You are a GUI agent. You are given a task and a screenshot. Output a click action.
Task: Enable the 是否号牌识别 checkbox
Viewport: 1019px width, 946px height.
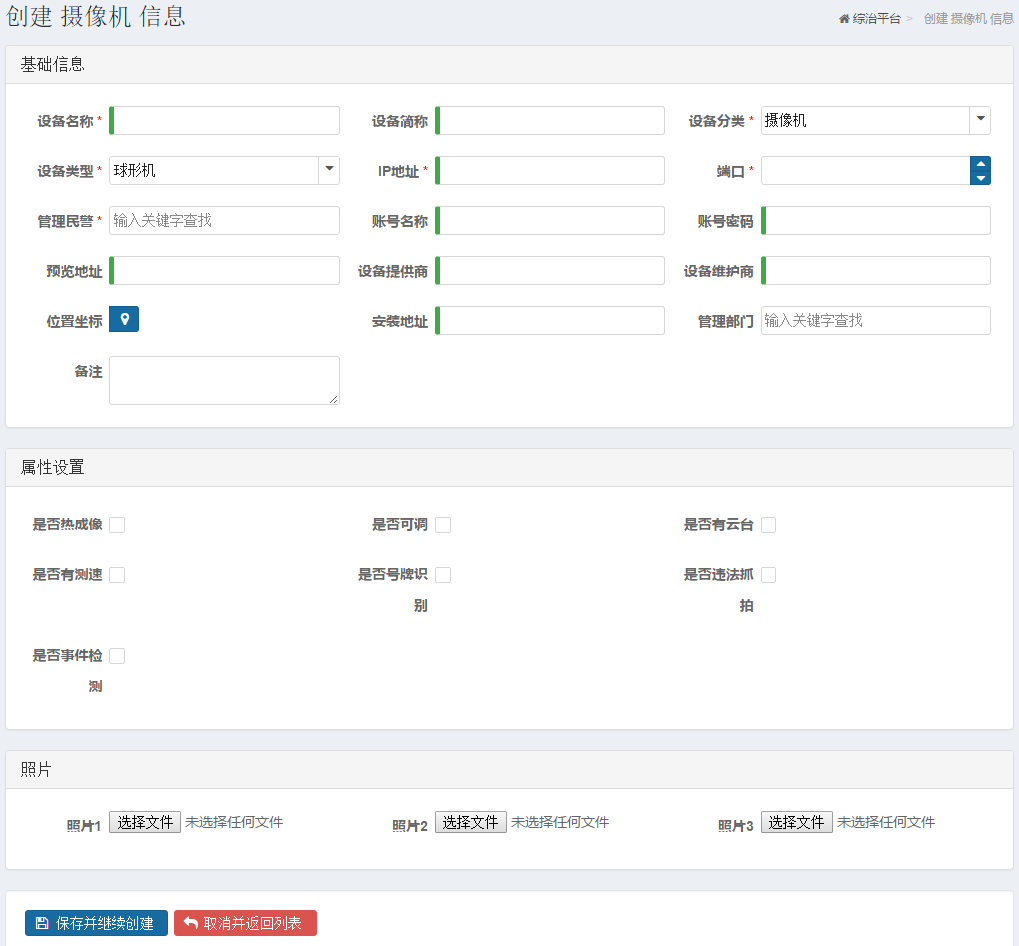(443, 574)
